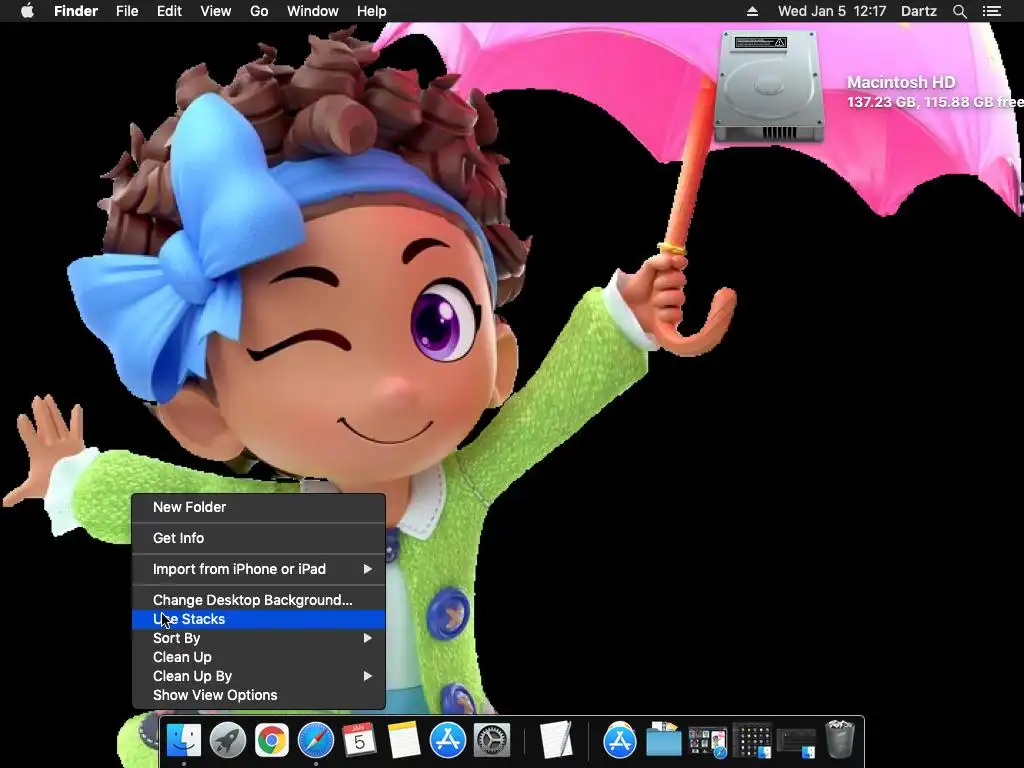1024x768 pixels.
Task: Open the Trash in the Dock
Action: pyautogui.click(x=840, y=739)
